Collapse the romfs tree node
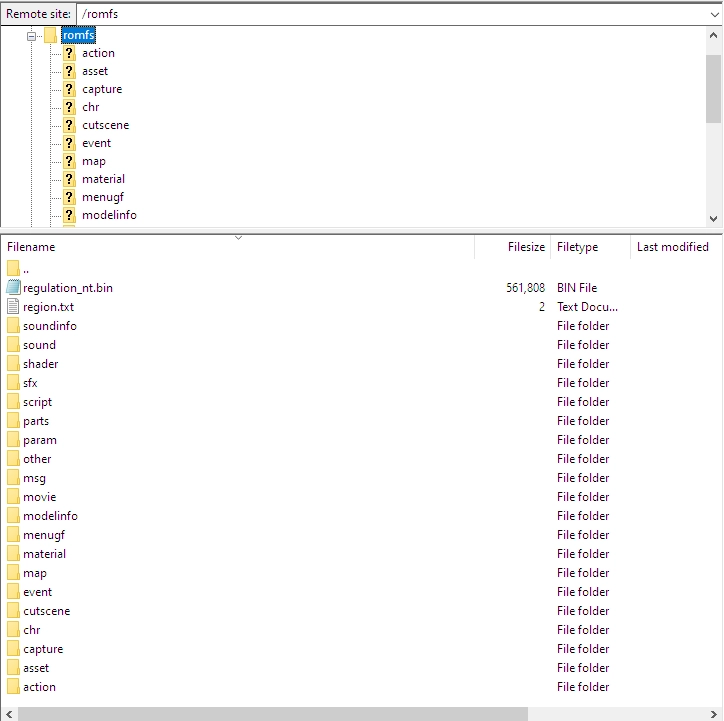 point(31,36)
